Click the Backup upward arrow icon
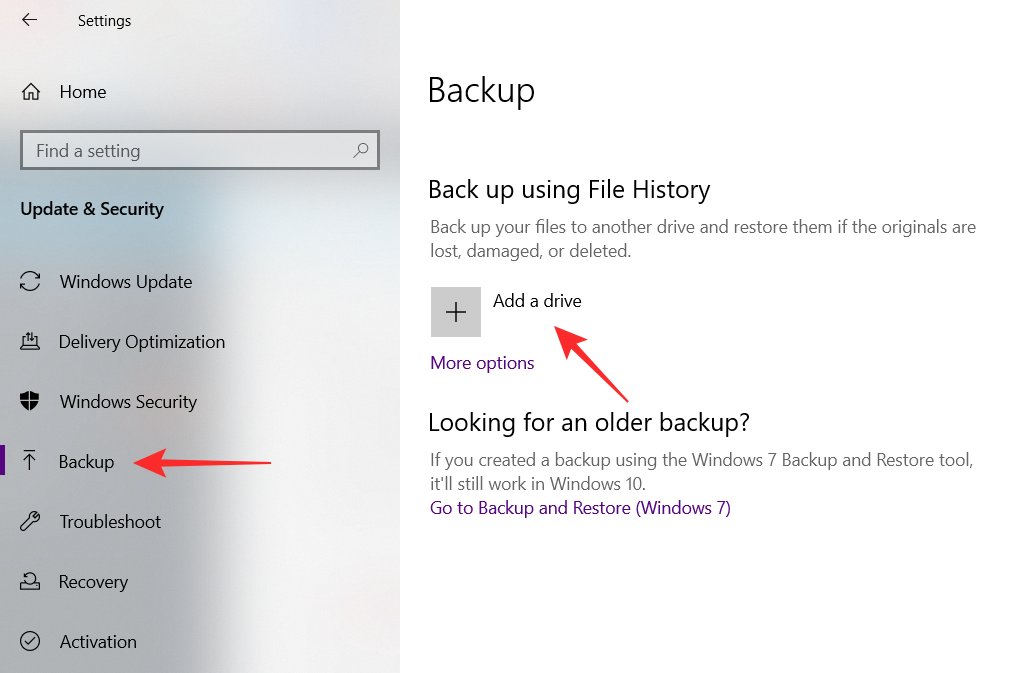This screenshot has height=673, width=1009. pyautogui.click(x=30, y=462)
